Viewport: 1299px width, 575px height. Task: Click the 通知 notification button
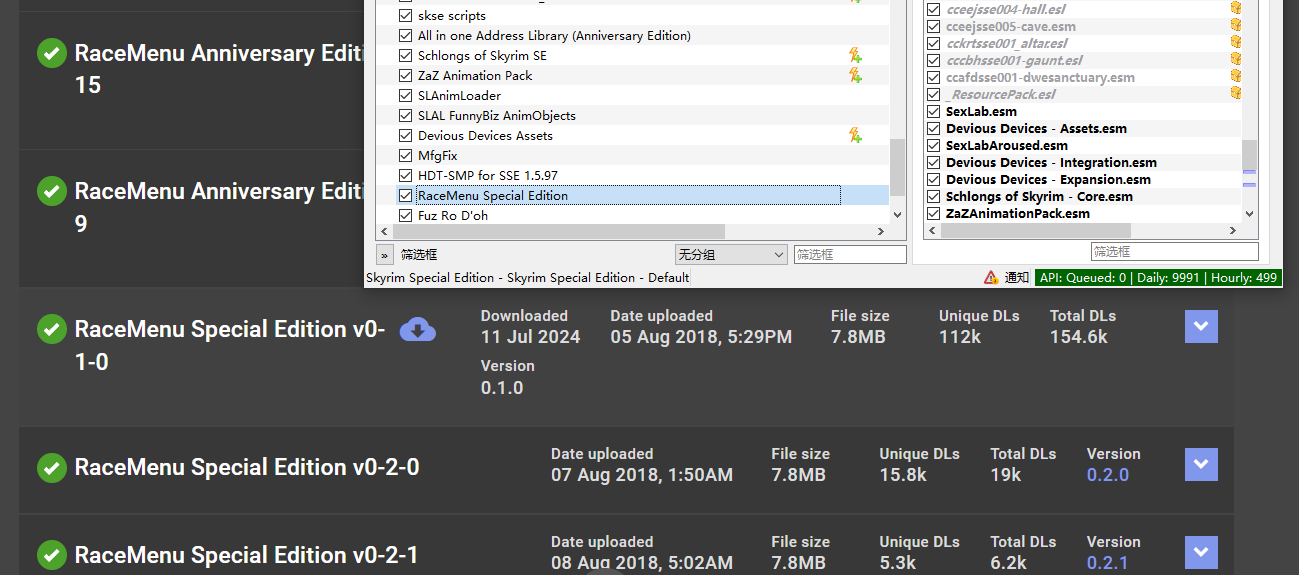point(1017,278)
